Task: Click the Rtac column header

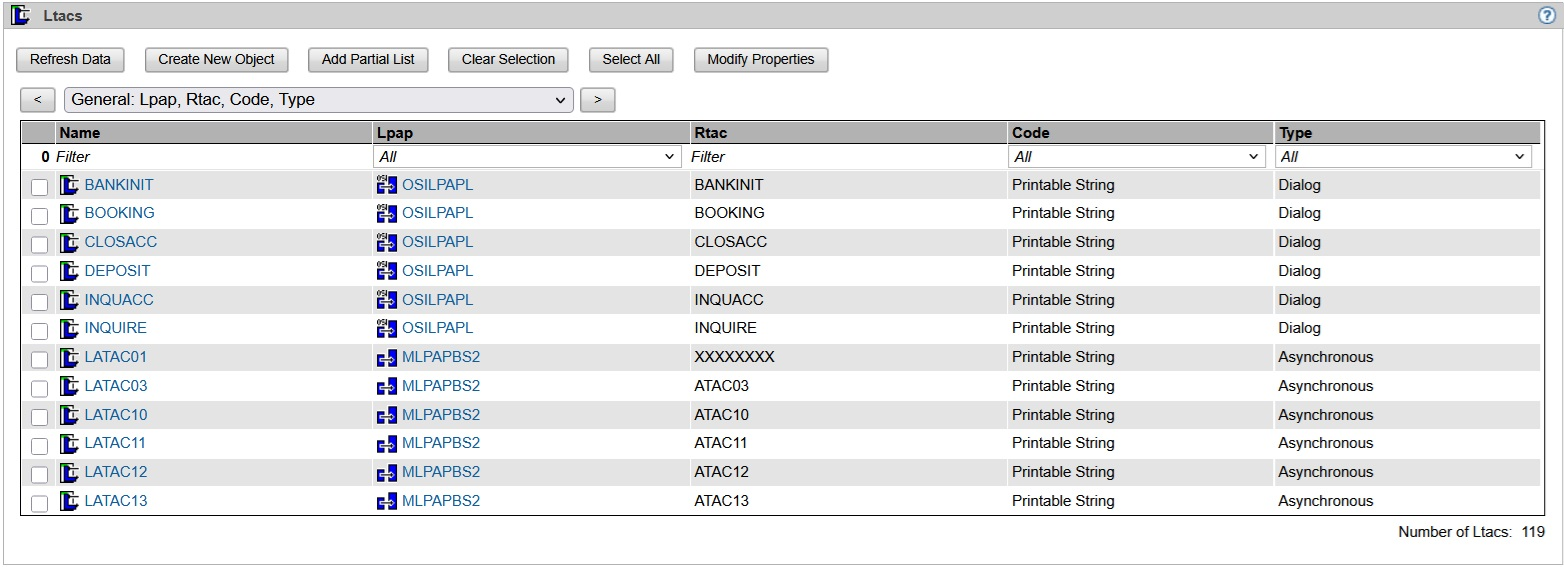Action: tap(710, 133)
